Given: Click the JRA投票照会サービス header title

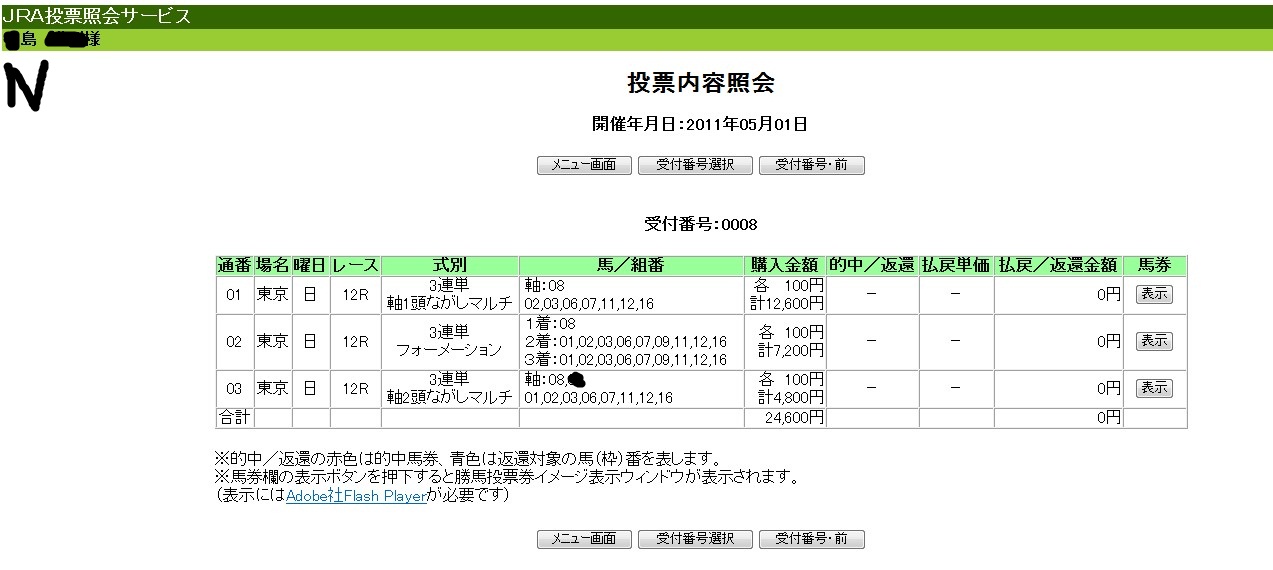Looking at the screenshot, I should [96, 16].
